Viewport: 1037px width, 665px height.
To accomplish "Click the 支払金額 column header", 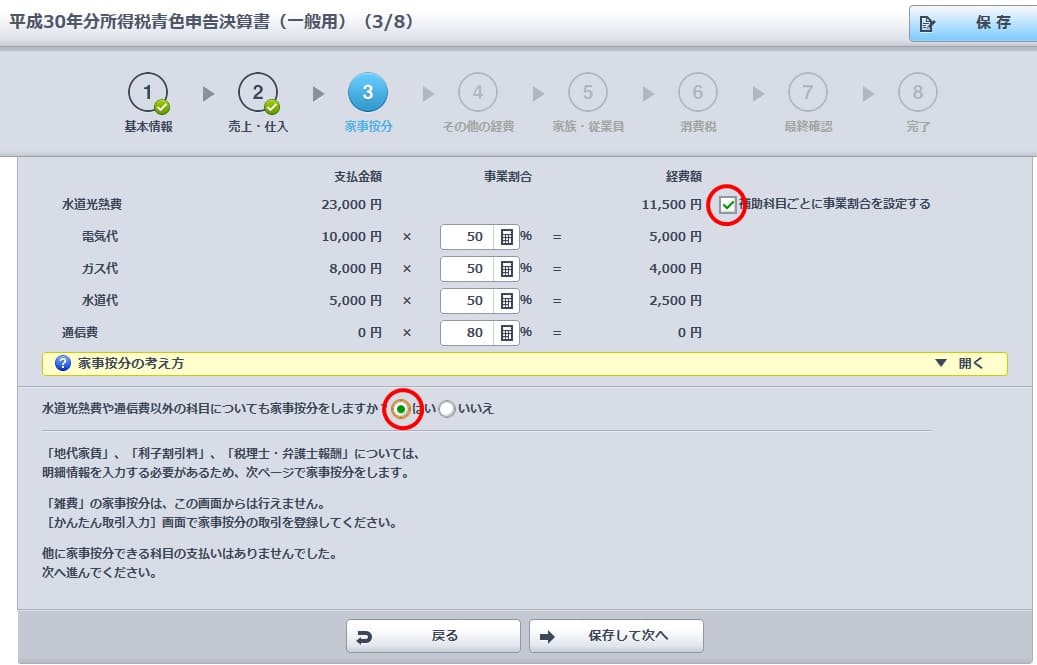I will 358,176.
